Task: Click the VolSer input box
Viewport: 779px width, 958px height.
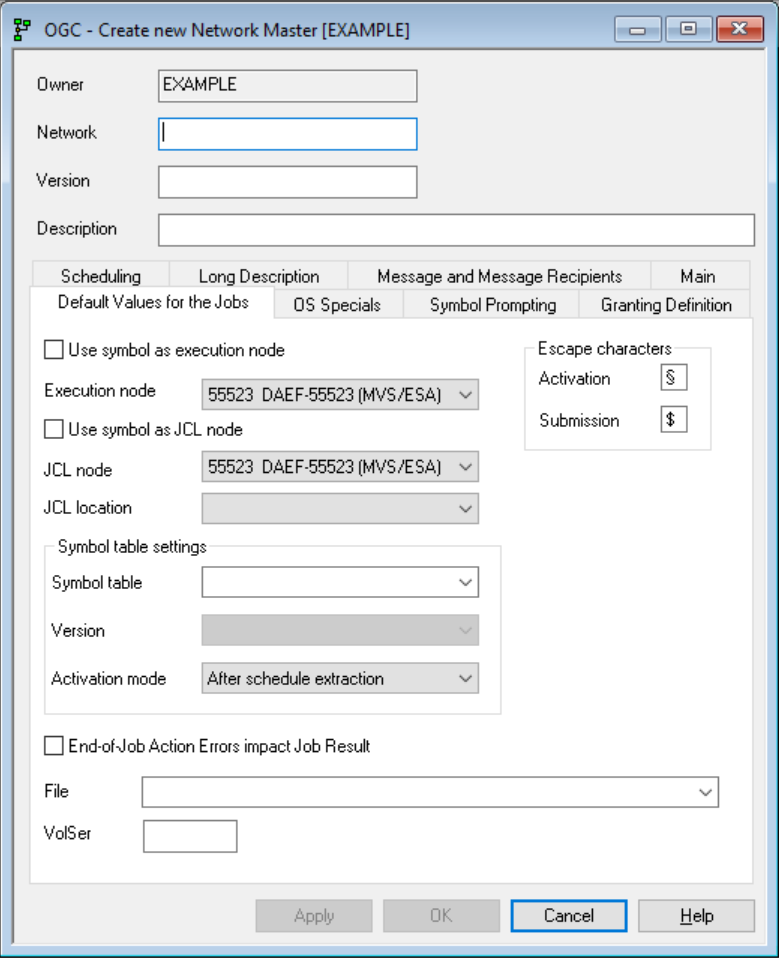Action: tap(190, 836)
